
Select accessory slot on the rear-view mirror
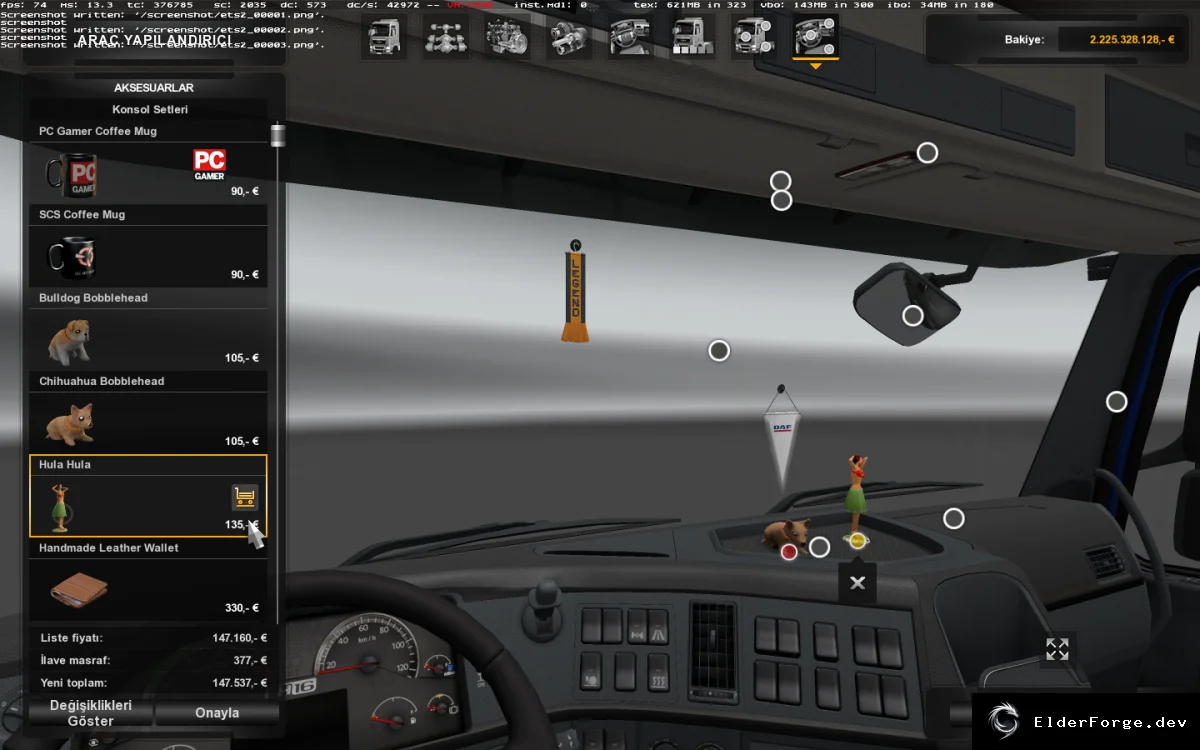tap(913, 316)
